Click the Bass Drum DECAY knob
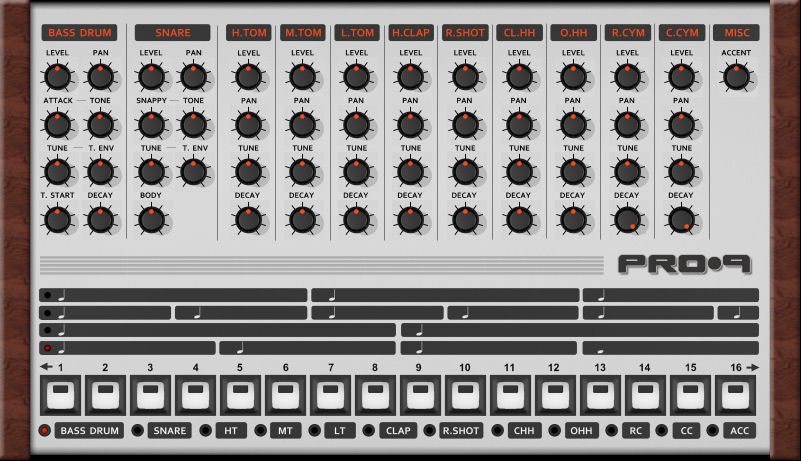The height and width of the screenshot is (461, 801). pos(100,220)
